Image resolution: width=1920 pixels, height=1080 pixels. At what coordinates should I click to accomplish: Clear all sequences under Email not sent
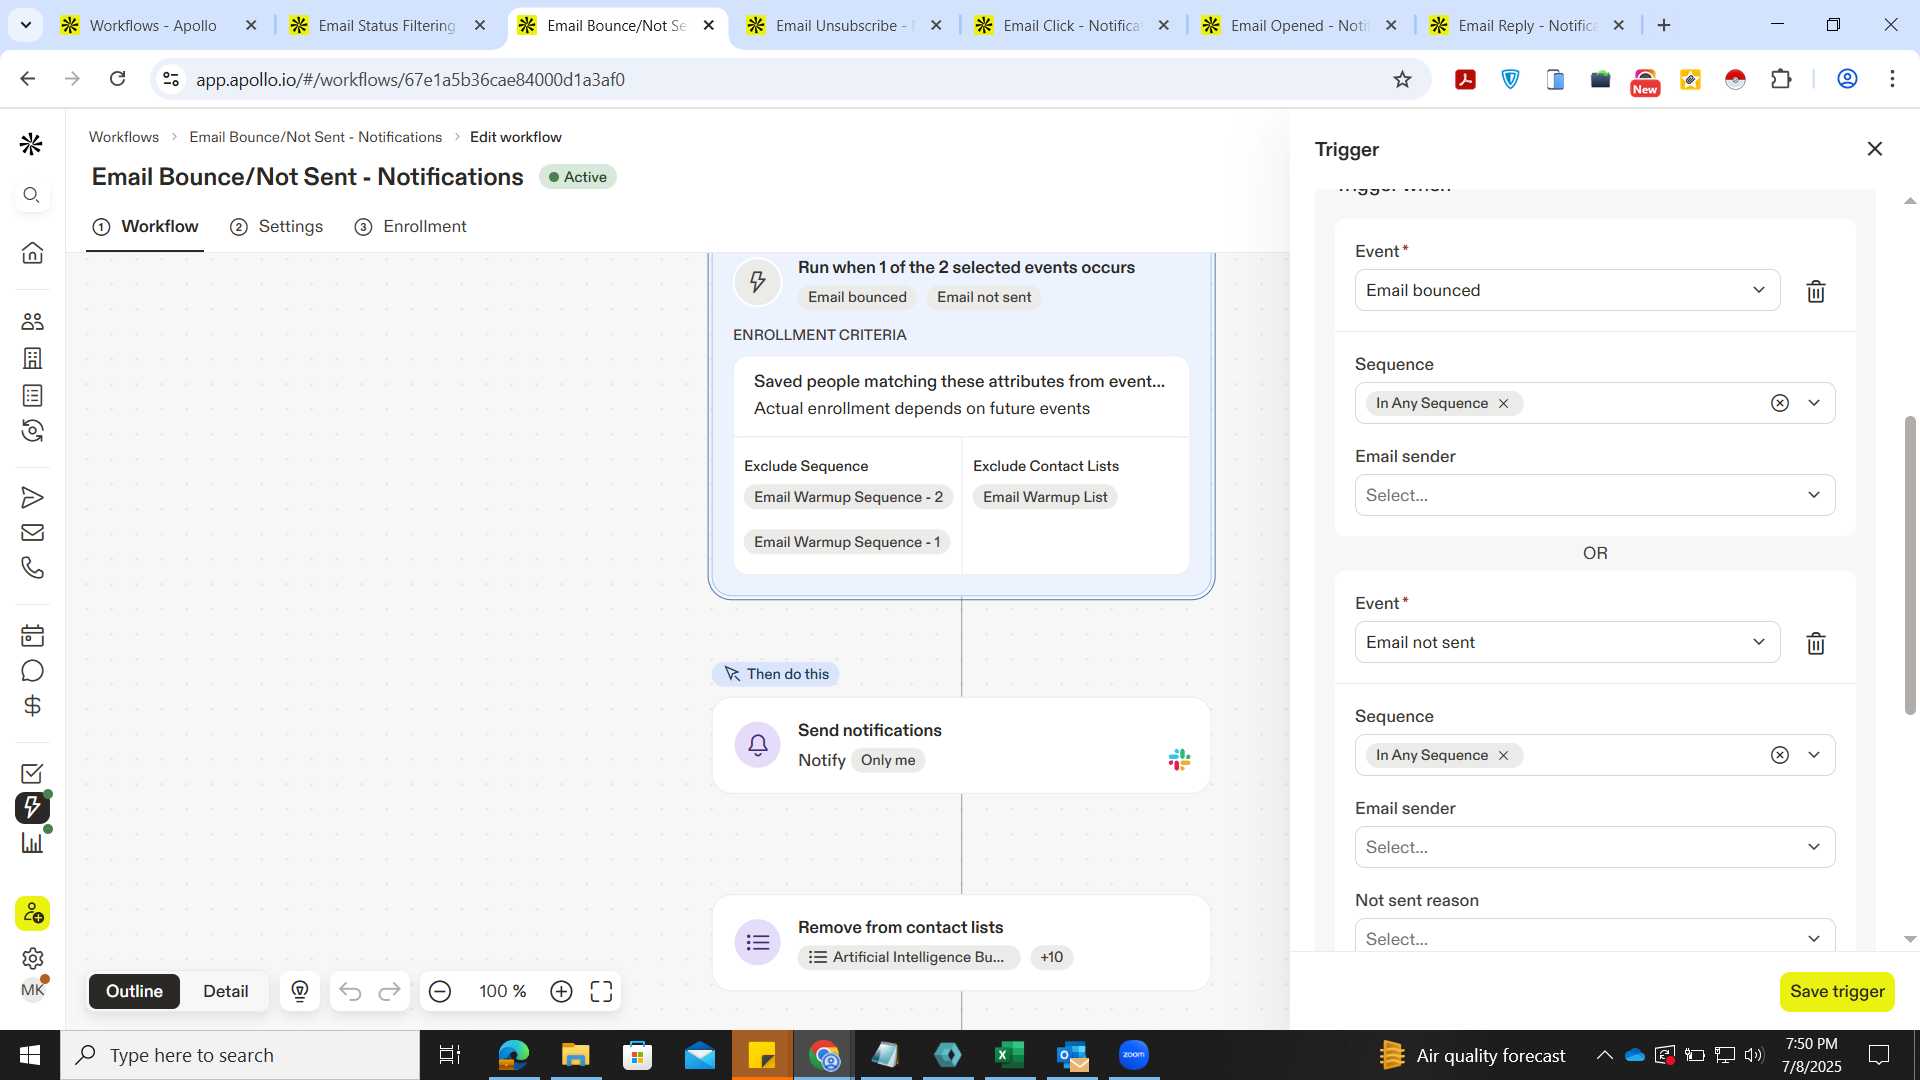coord(1780,755)
